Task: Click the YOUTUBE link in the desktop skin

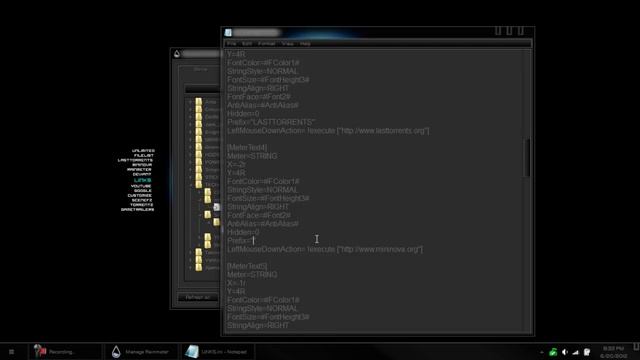Action: tap(141, 186)
